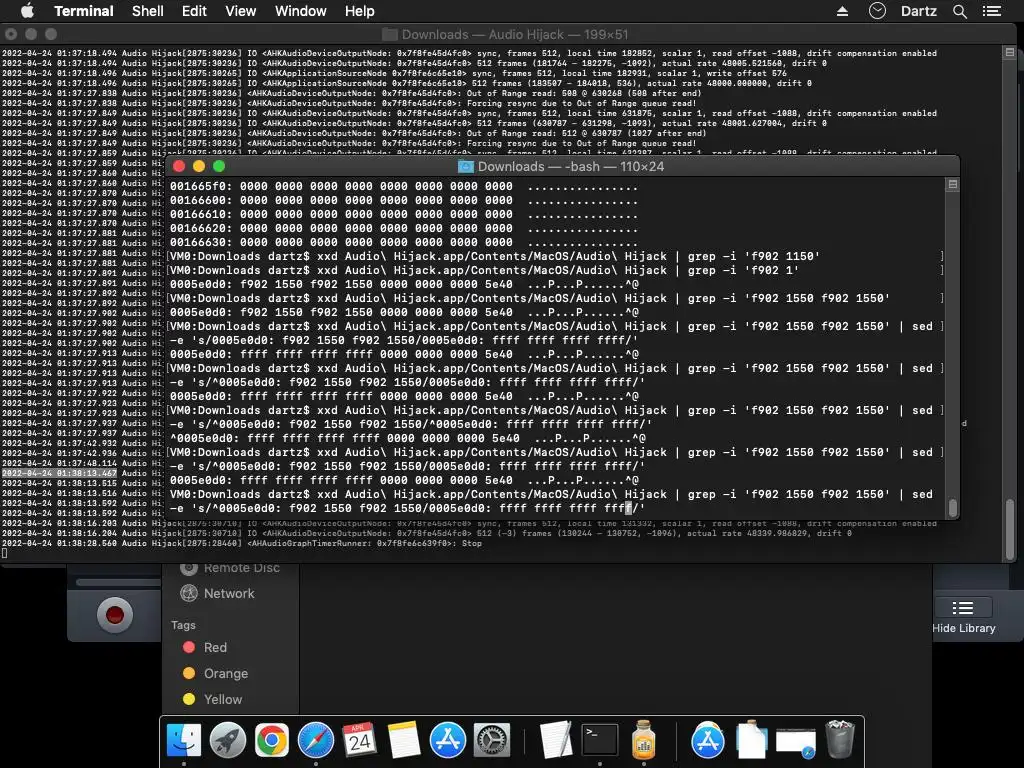Click the Tags heading in Finder sidebar

(x=184, y=625)
